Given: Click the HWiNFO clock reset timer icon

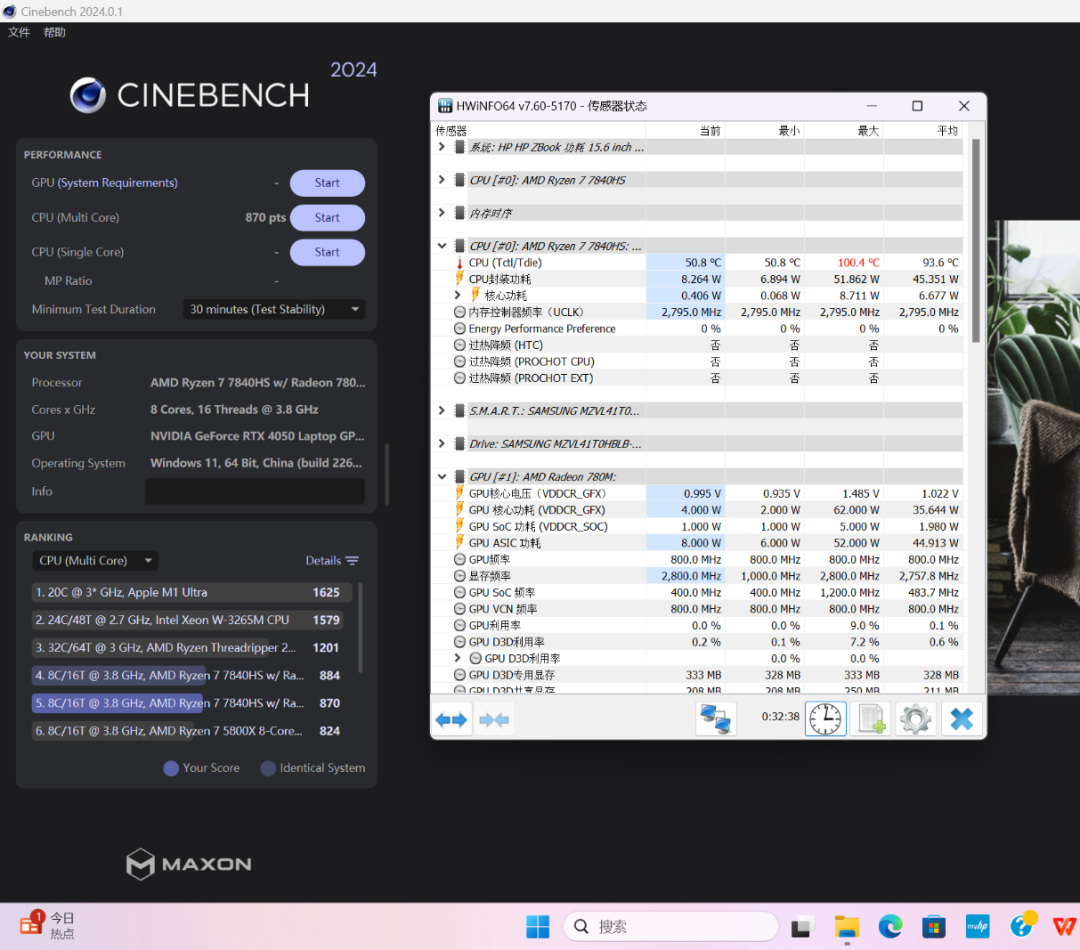Looking at the screenshot, I should (825, 719).
